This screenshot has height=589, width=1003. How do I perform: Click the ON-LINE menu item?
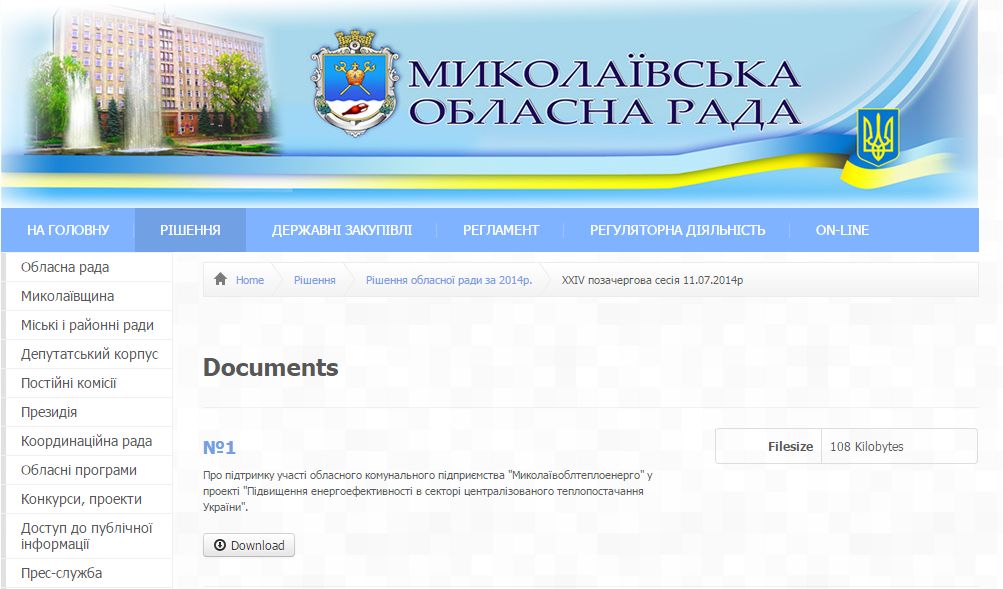(x=841, y=230)
